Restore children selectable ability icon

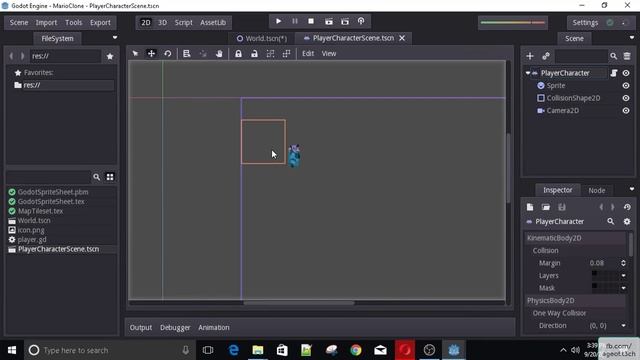(287, 53)
